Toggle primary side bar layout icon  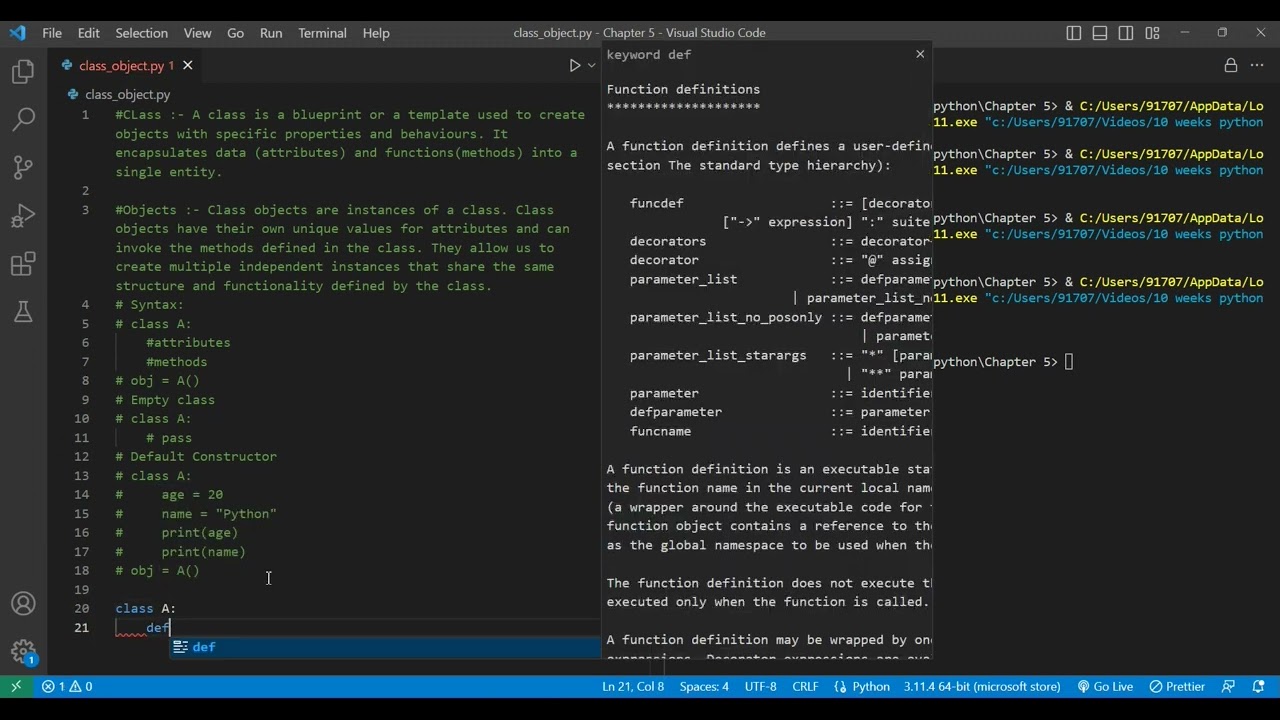(x=1074, y=33)
